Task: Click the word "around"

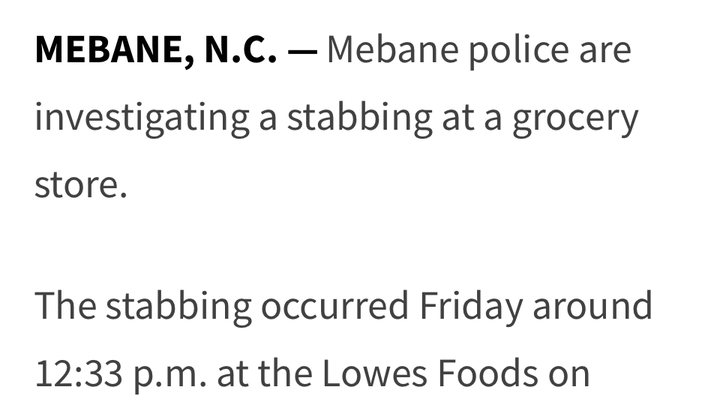Action: pos(592,305)
